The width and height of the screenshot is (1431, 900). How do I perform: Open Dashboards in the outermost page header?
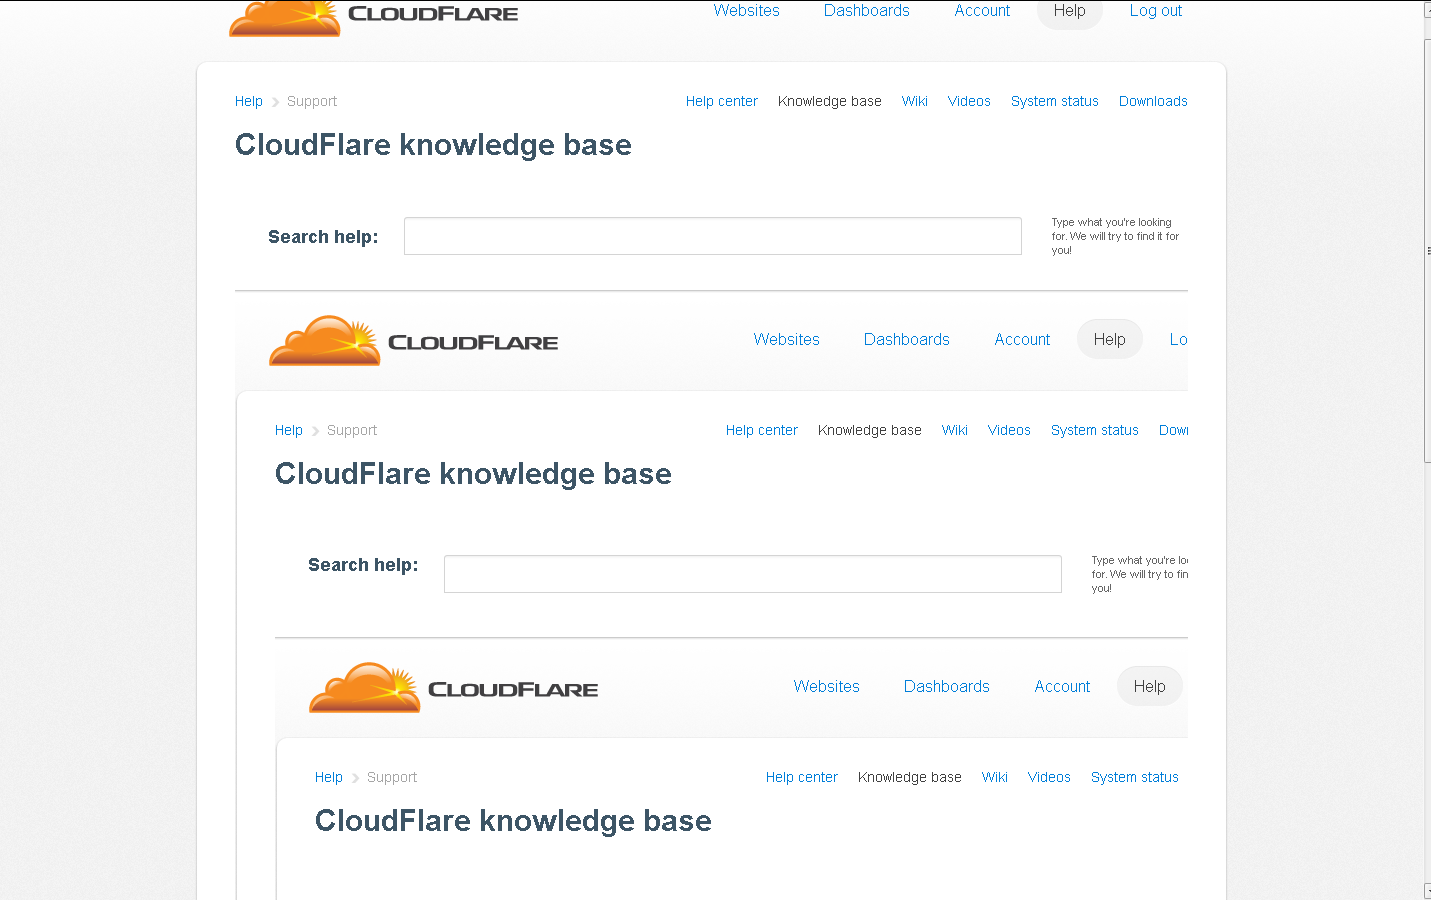pyautogui.click(x=867, y=11)
